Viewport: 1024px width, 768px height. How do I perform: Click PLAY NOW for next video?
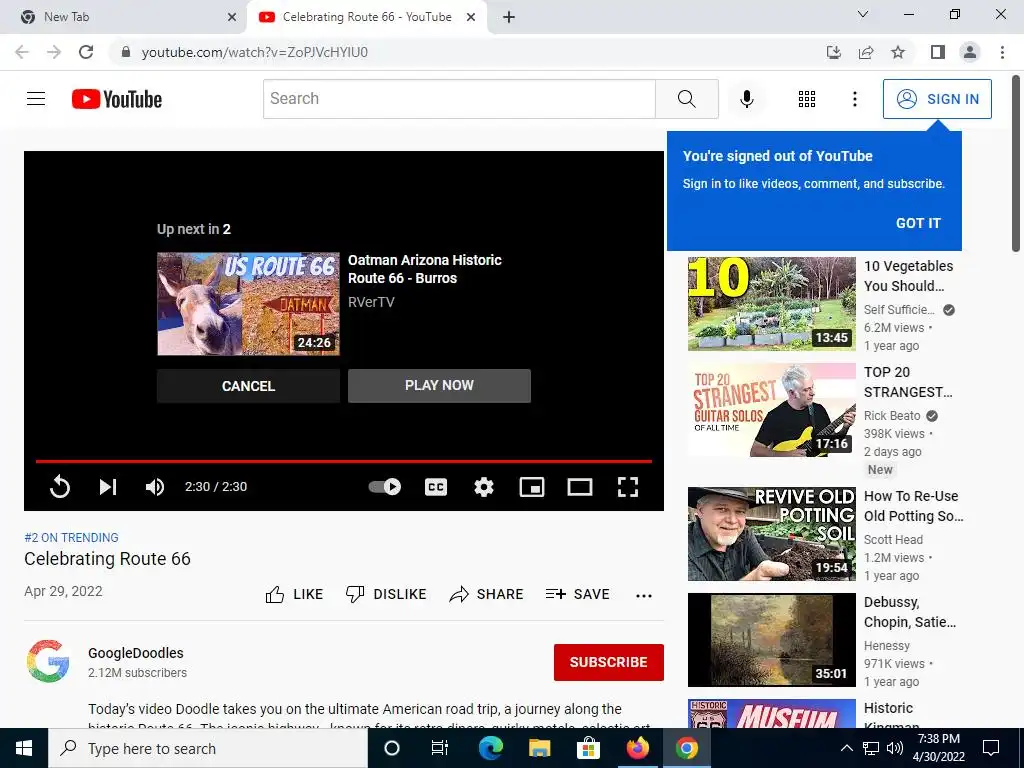(440, 385)
